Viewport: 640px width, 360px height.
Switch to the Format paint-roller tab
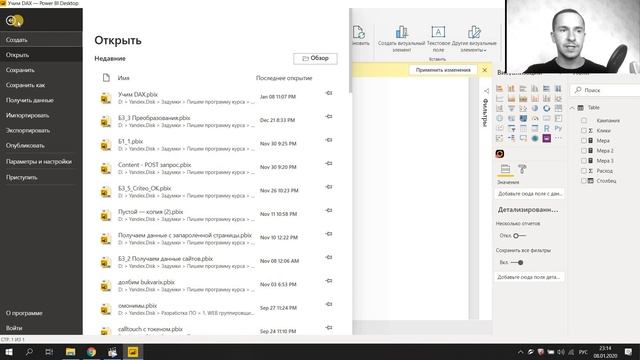pos(522,169)
